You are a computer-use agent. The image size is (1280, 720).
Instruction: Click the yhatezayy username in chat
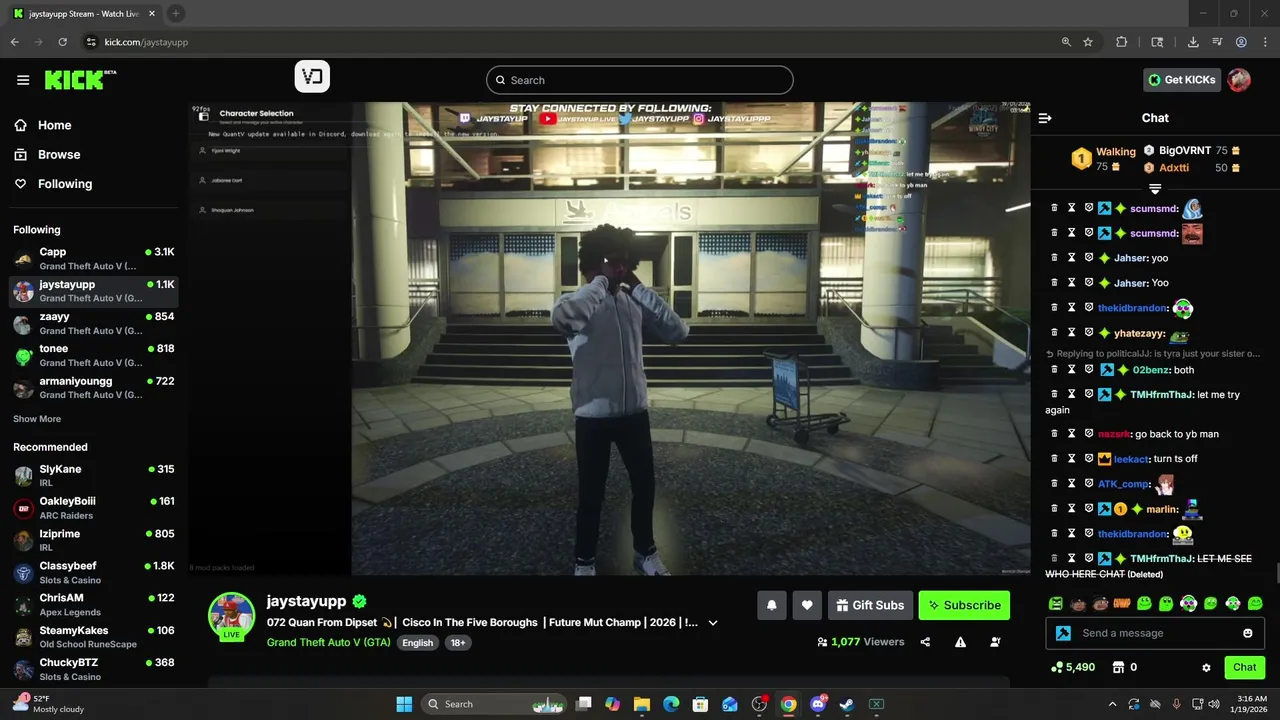[x=1139, y=333]
